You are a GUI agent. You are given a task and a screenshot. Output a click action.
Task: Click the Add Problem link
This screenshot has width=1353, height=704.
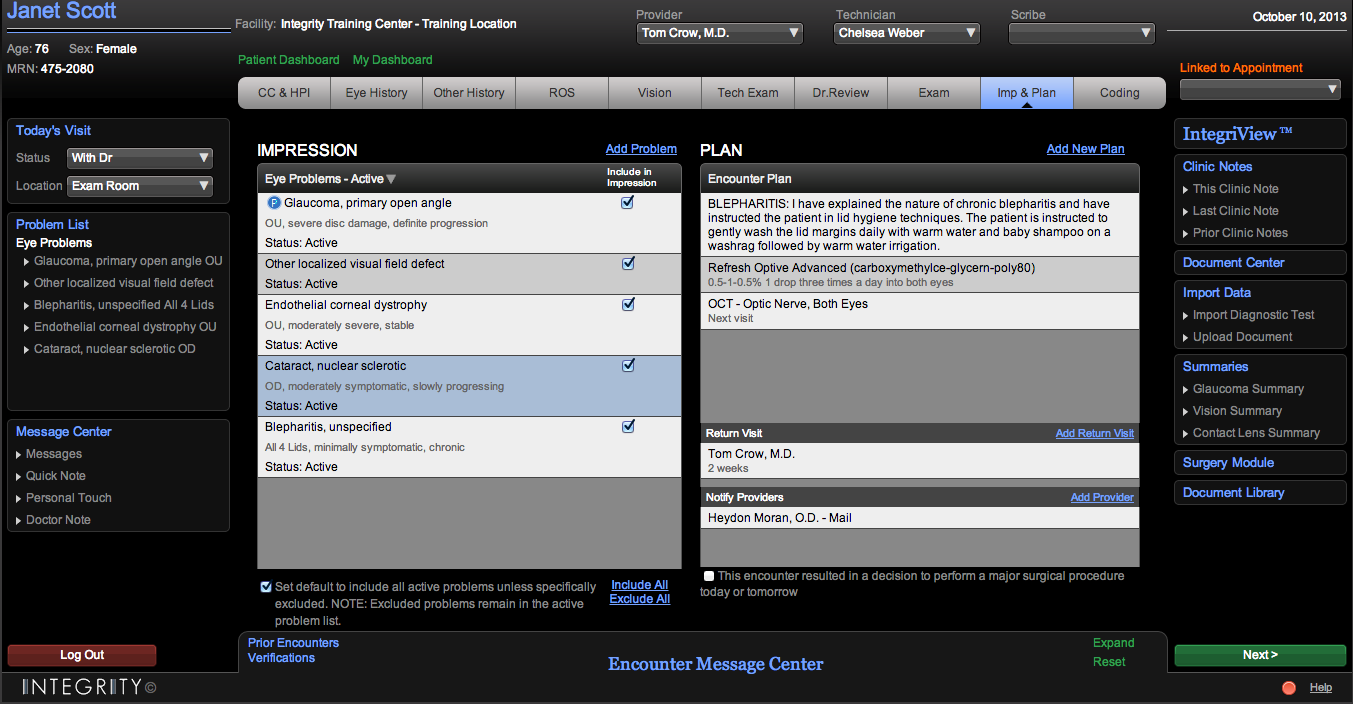641,149
